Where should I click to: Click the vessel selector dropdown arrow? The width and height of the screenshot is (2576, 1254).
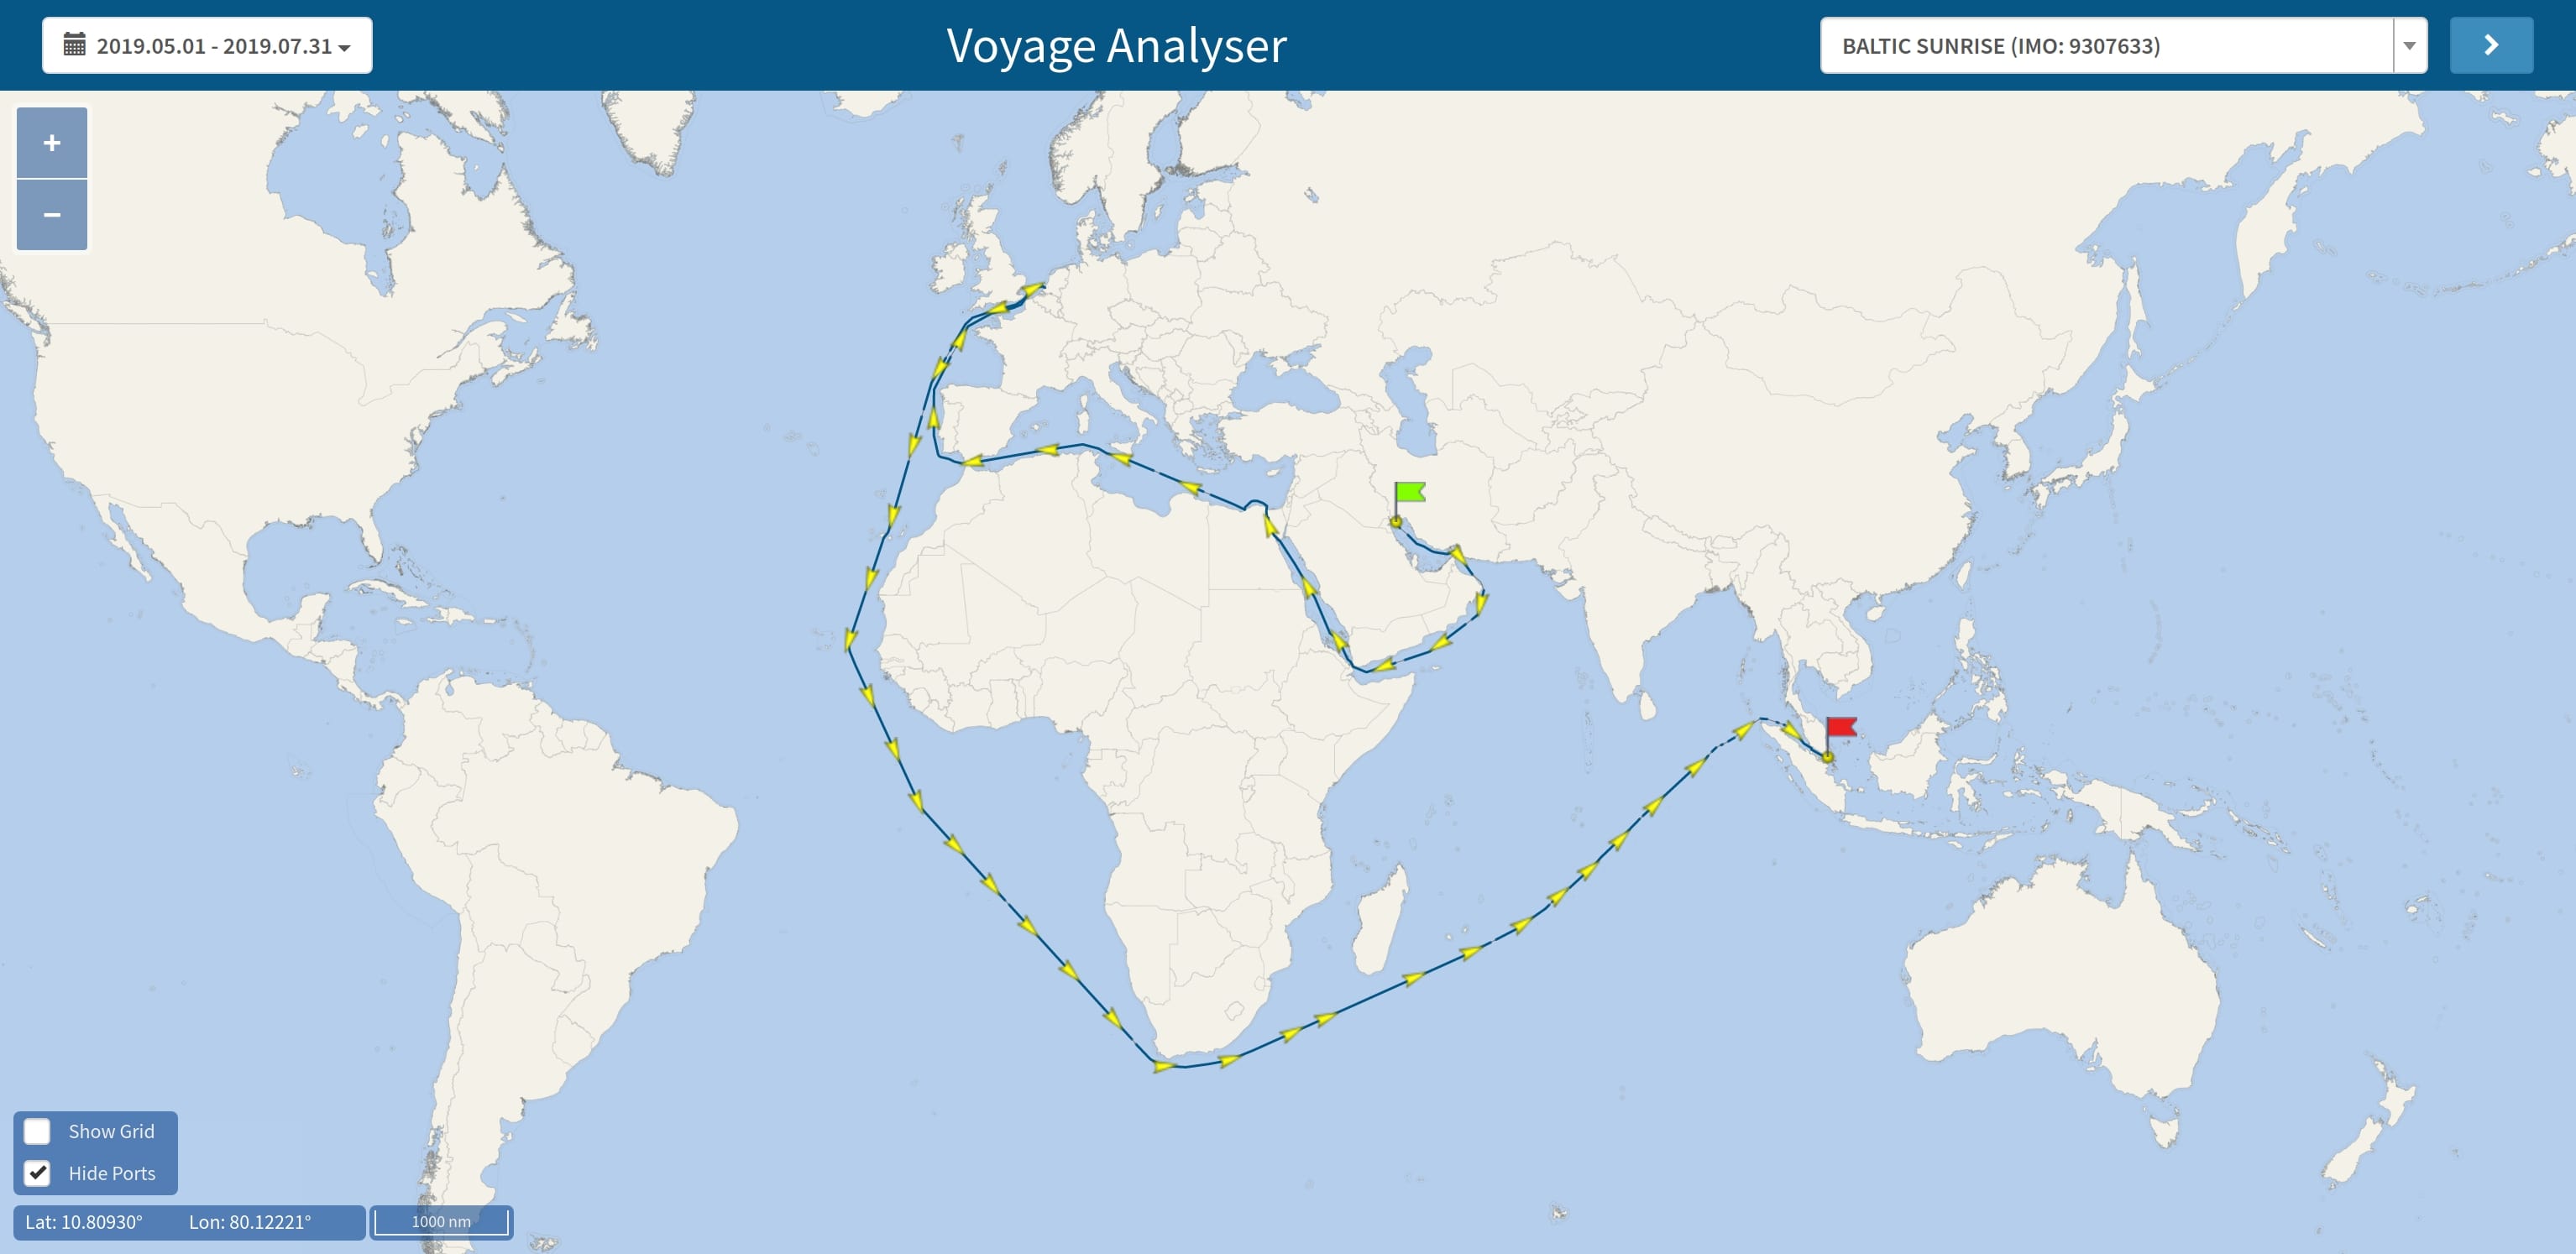point(2404,44)
